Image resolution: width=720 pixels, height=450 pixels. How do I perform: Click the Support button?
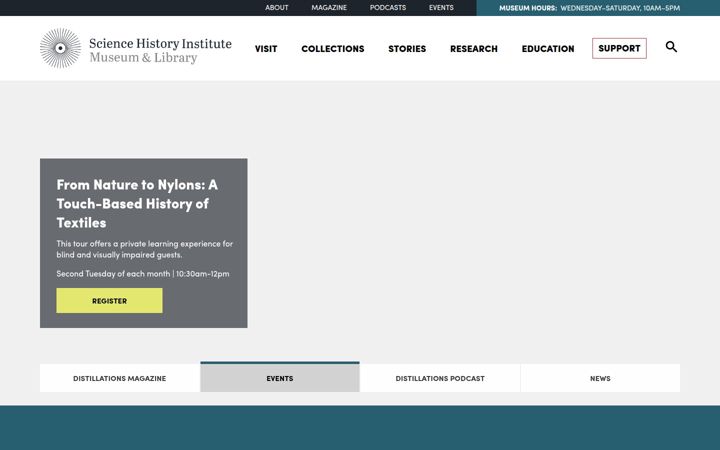[x=619, y=48]
